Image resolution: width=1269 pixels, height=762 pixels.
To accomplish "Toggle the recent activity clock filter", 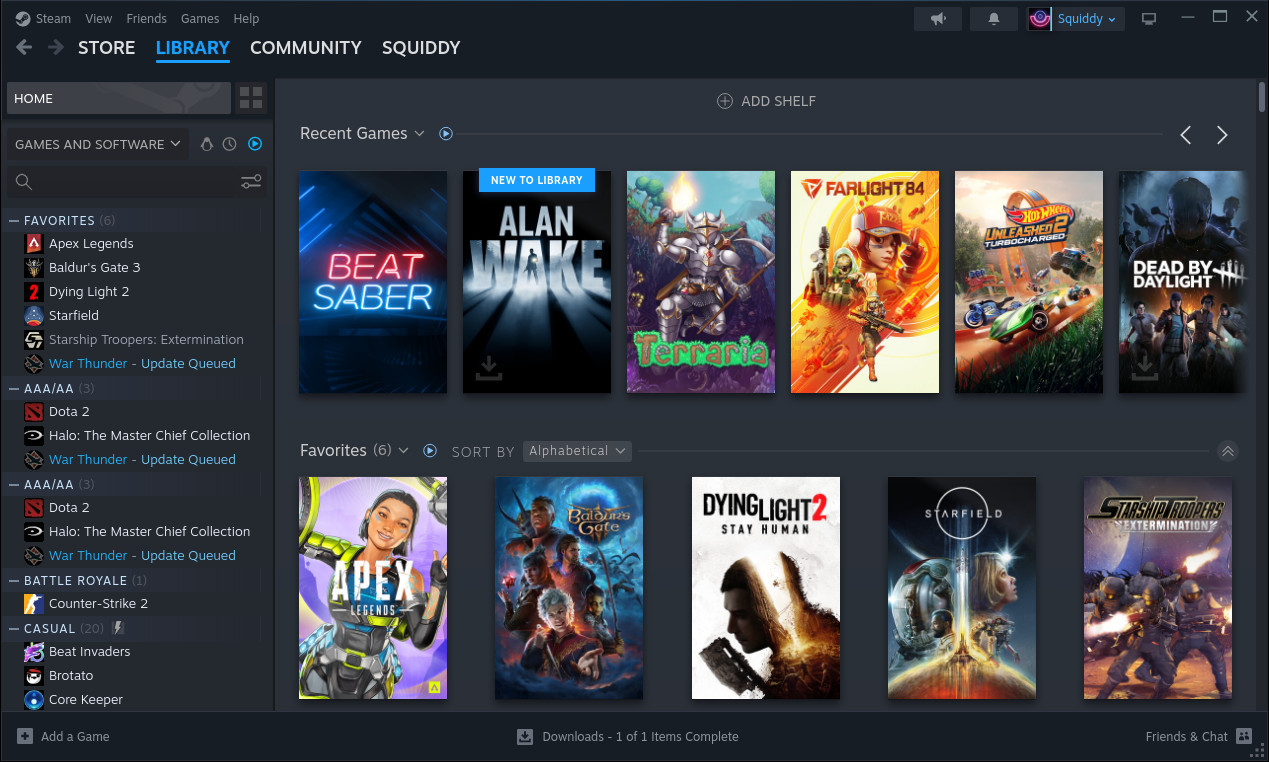I will tap(230, 144).
